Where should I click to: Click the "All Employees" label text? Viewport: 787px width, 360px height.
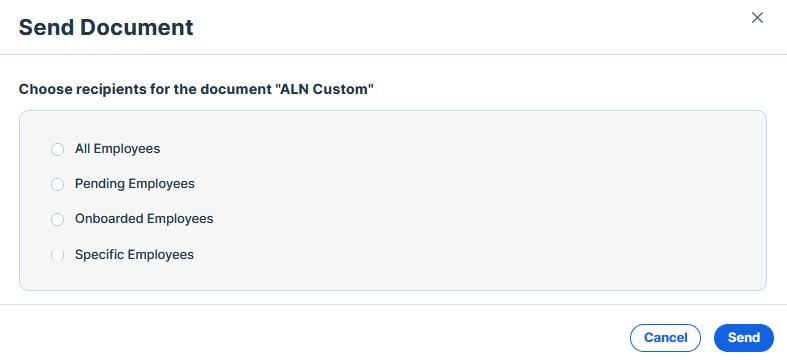point(117,149)
